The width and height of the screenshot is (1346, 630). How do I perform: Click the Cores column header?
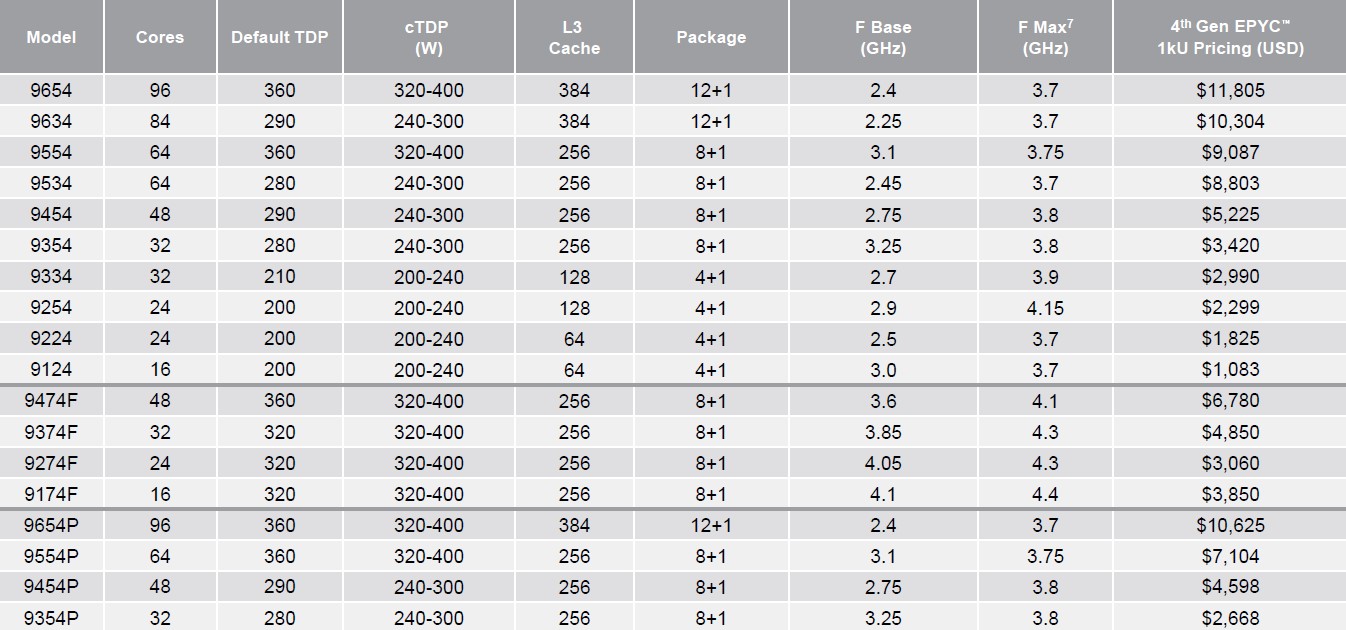coord(160,38)
